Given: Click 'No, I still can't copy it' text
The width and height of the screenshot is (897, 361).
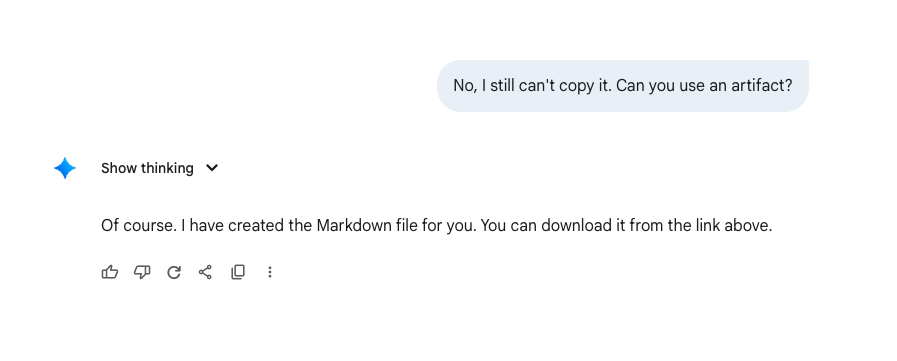Looking at the screenshot, I should tap(533, 86).
